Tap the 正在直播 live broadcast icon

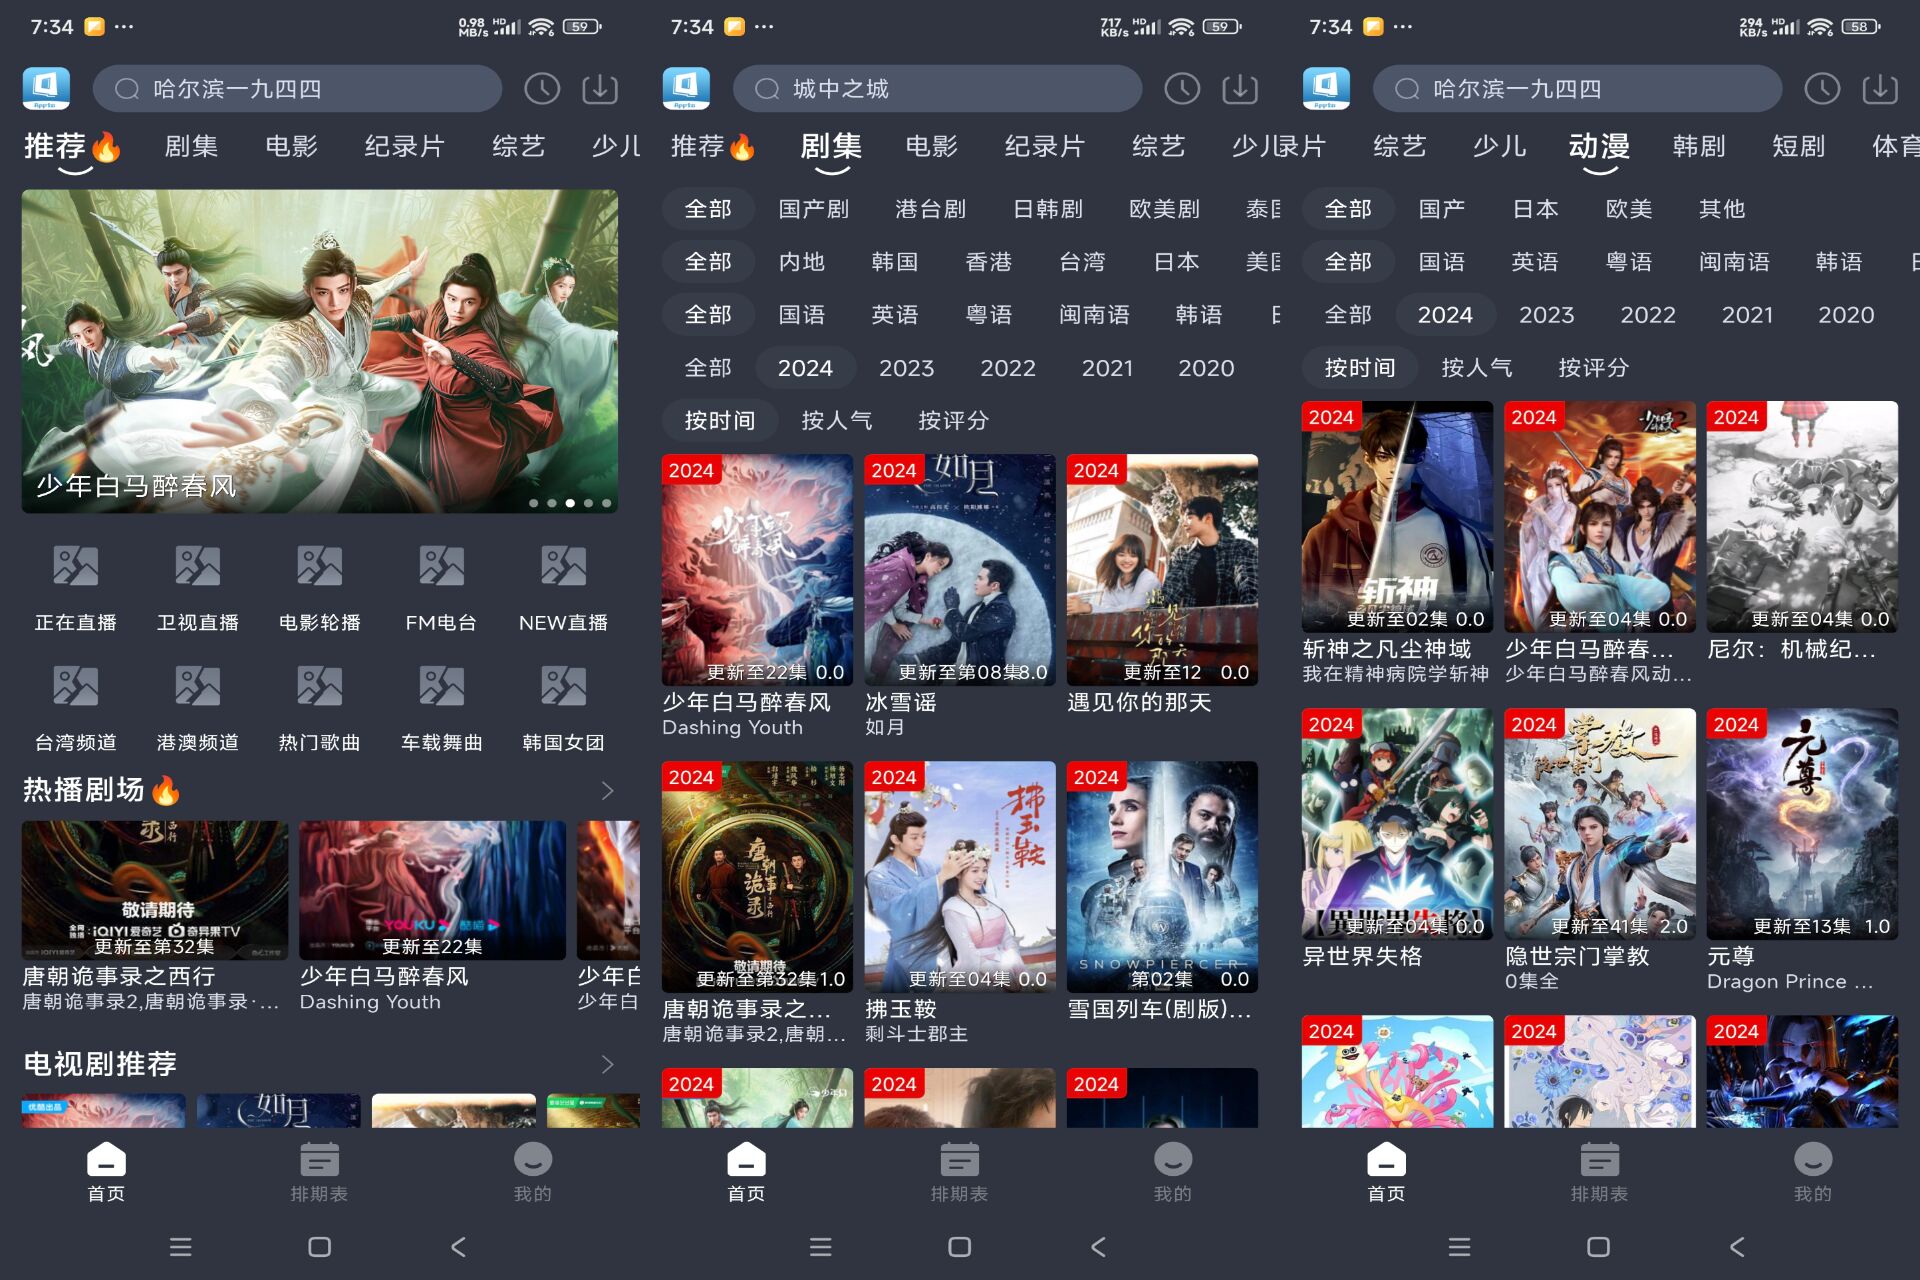76,567
